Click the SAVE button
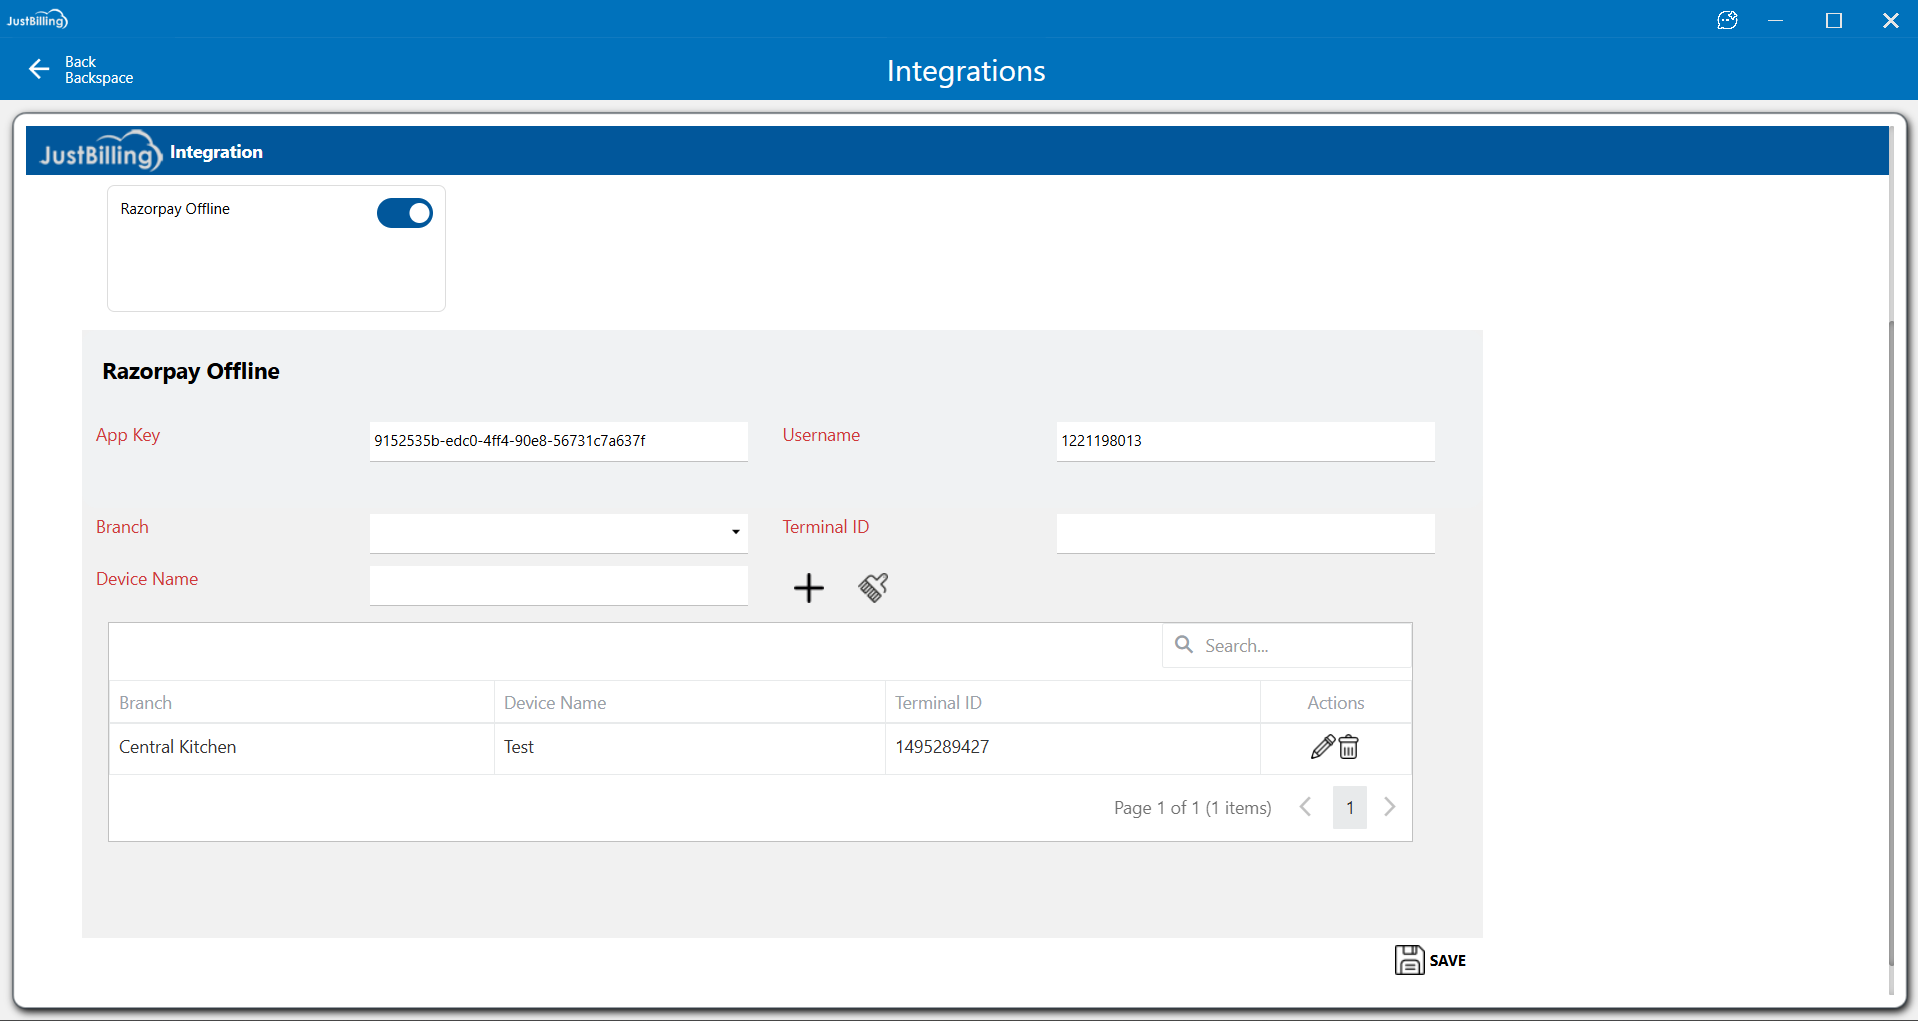This screenshot has width=1918, height=1021. [1431, 960]
